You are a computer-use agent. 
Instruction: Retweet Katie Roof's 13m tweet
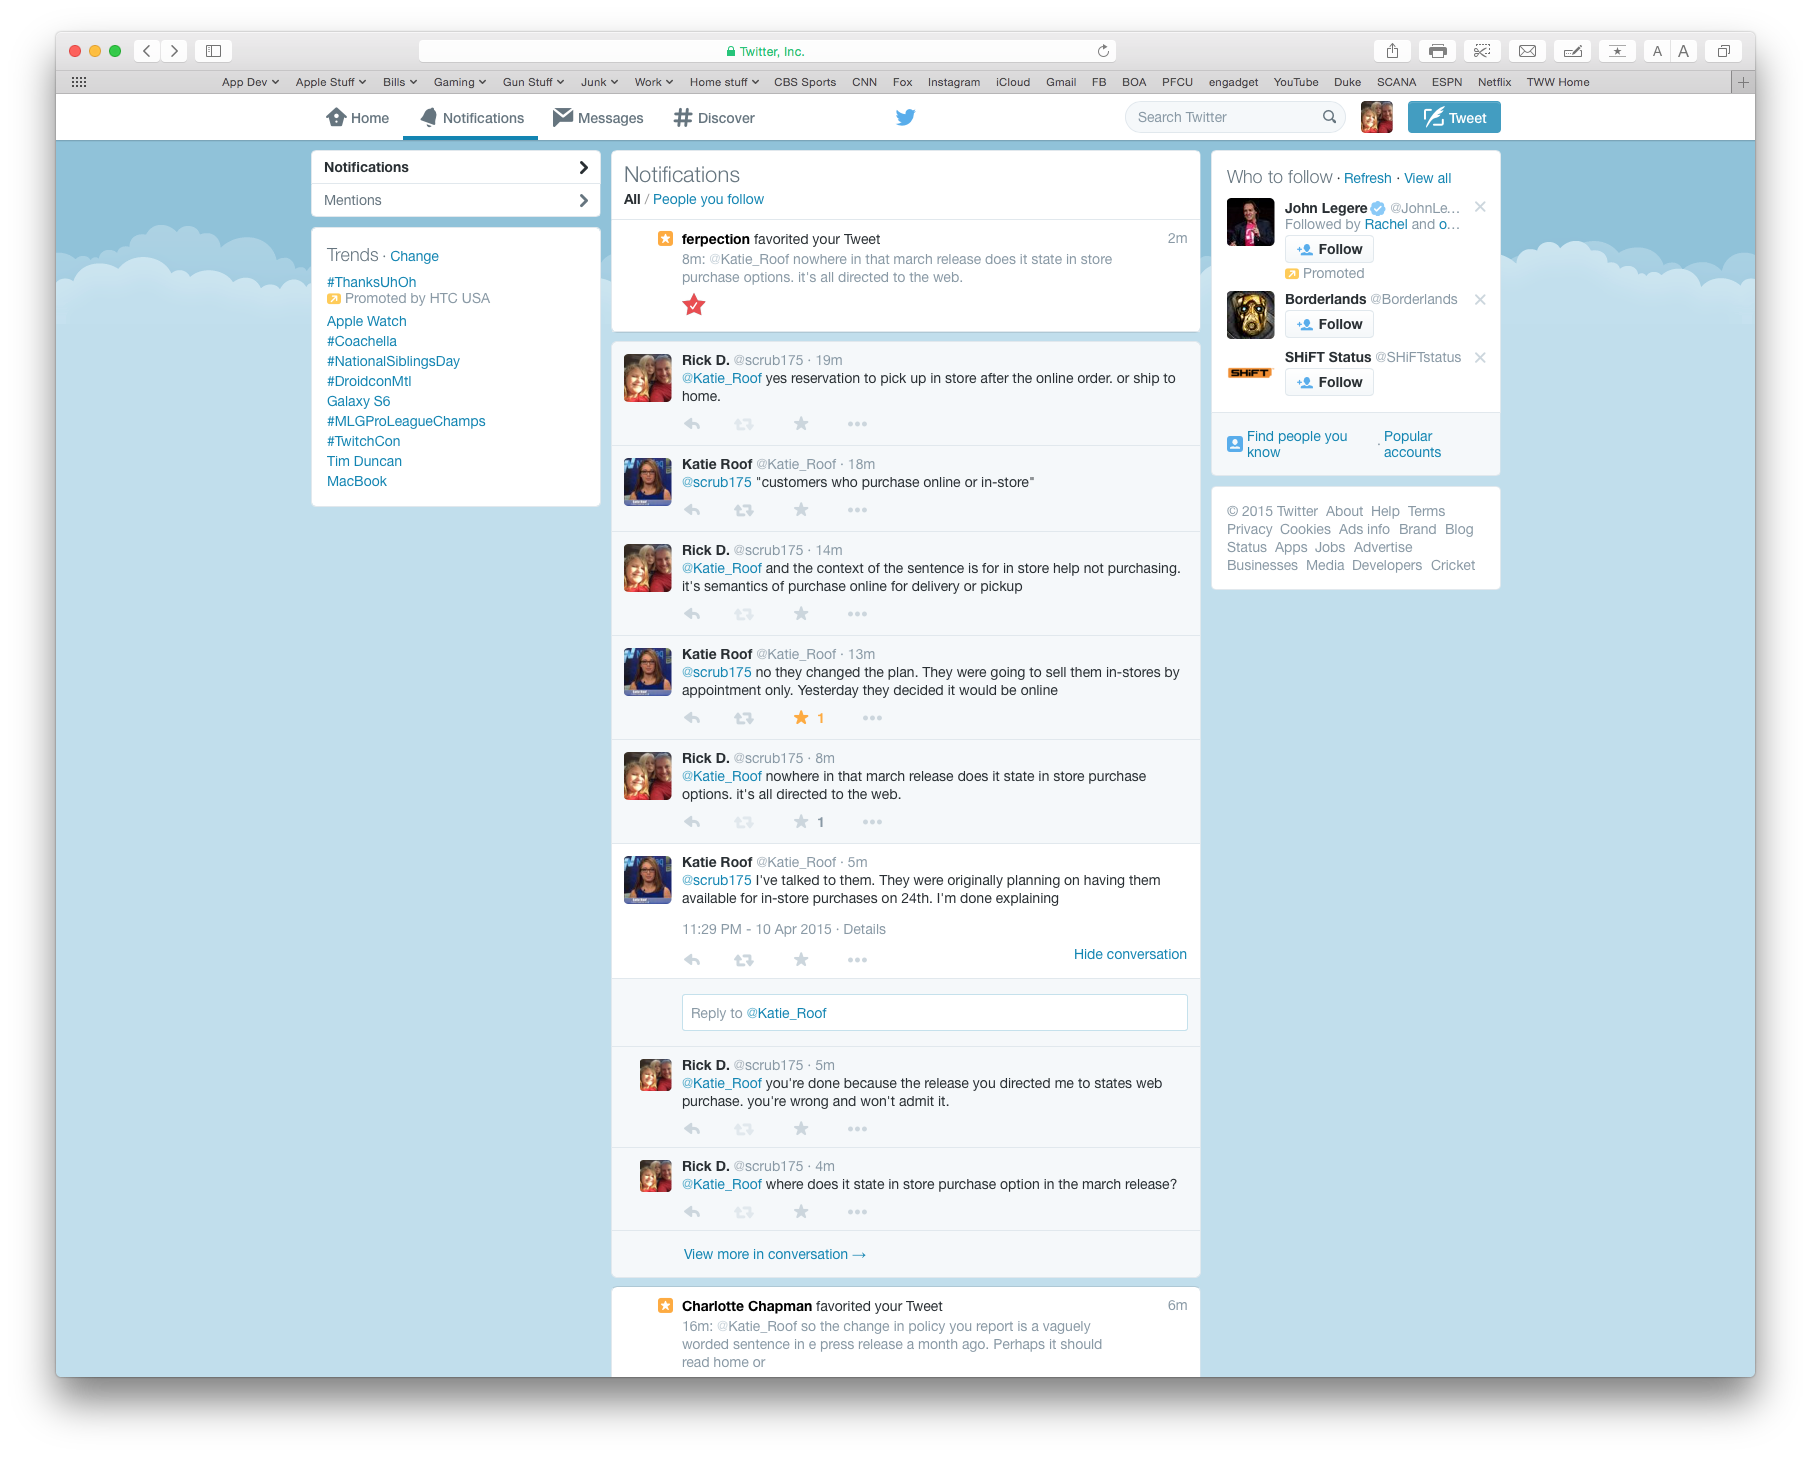pos(744,718)
